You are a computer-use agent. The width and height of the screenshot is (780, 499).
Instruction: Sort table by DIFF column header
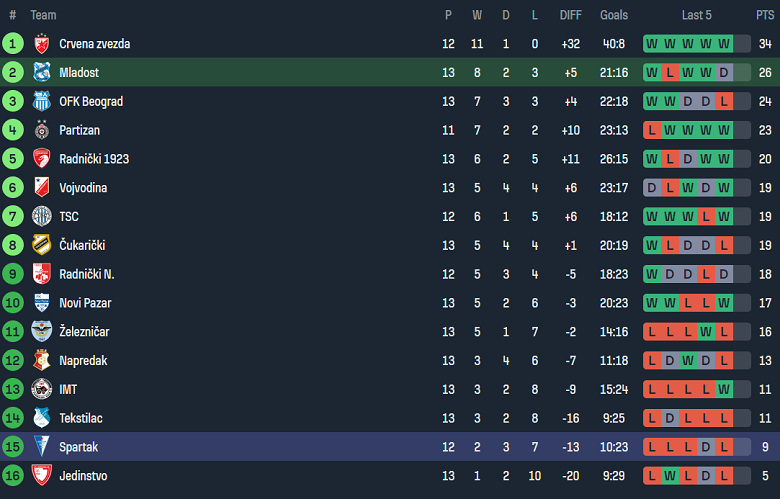click(570, 15)
